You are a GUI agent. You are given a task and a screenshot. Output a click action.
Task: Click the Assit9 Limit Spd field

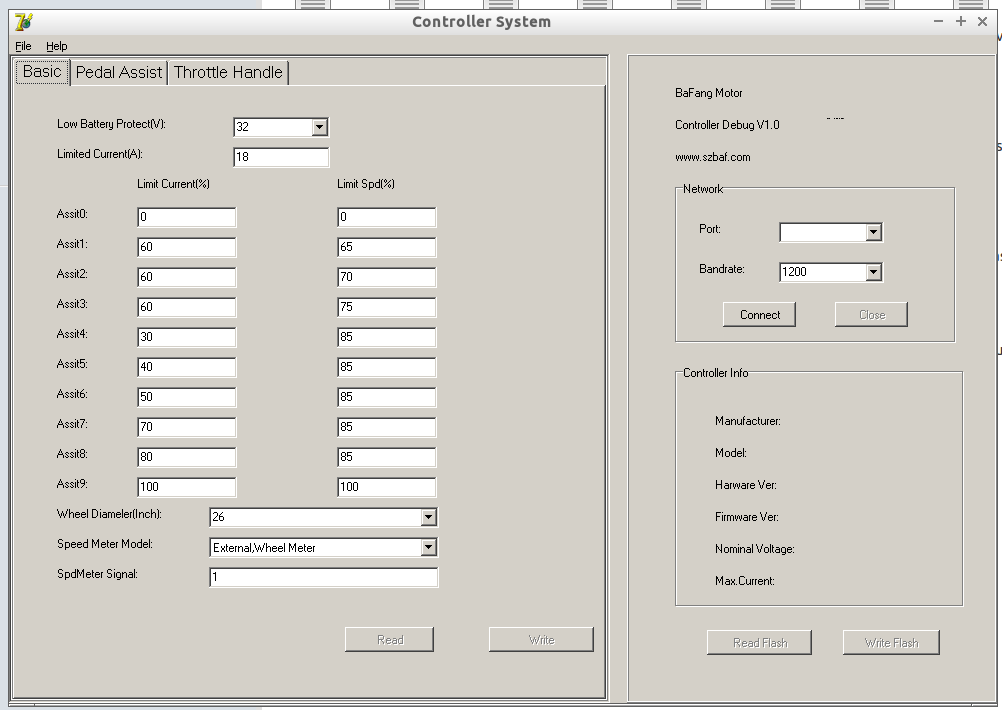387,487
